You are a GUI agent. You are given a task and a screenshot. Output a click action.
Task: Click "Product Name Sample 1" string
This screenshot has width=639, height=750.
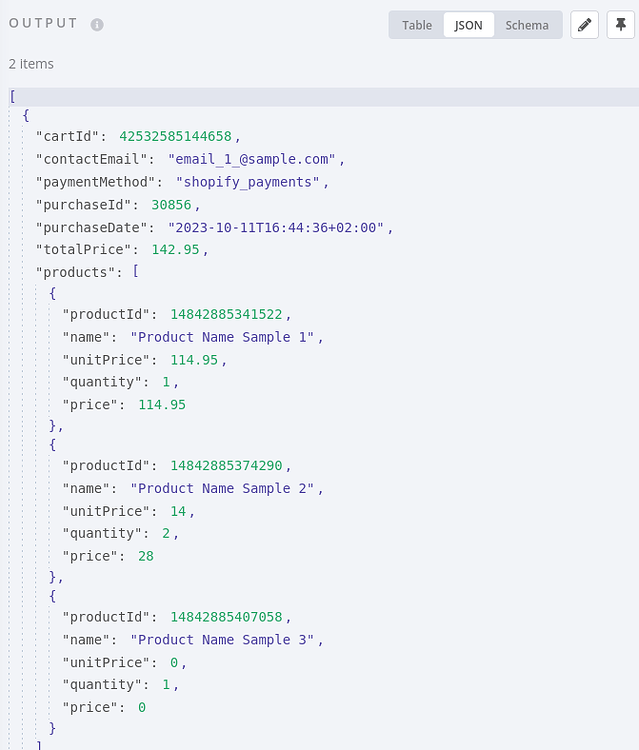222,337
